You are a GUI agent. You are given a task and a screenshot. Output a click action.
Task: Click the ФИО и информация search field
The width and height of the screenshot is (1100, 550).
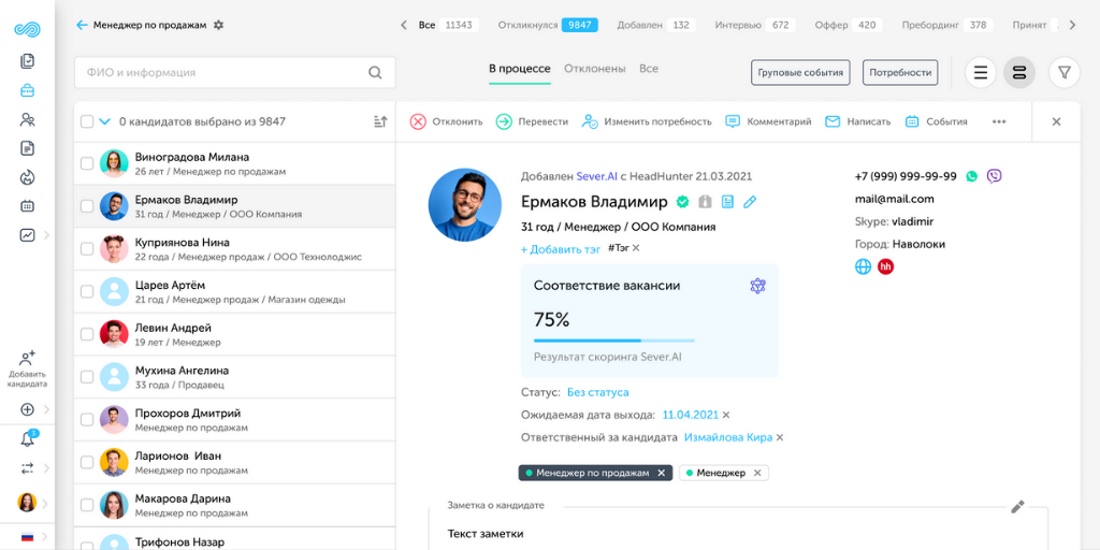point(235,72)
